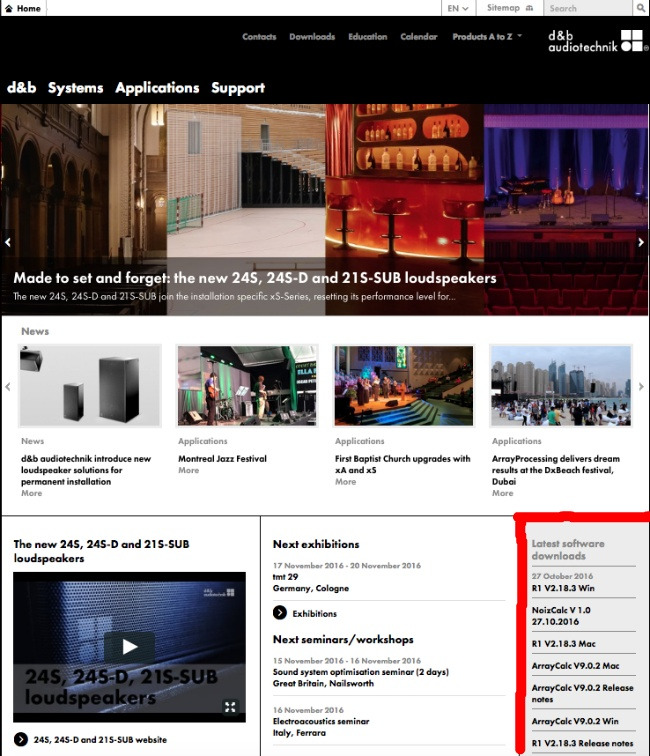
Task: Open the Systems menu
Action: [76, 88]
